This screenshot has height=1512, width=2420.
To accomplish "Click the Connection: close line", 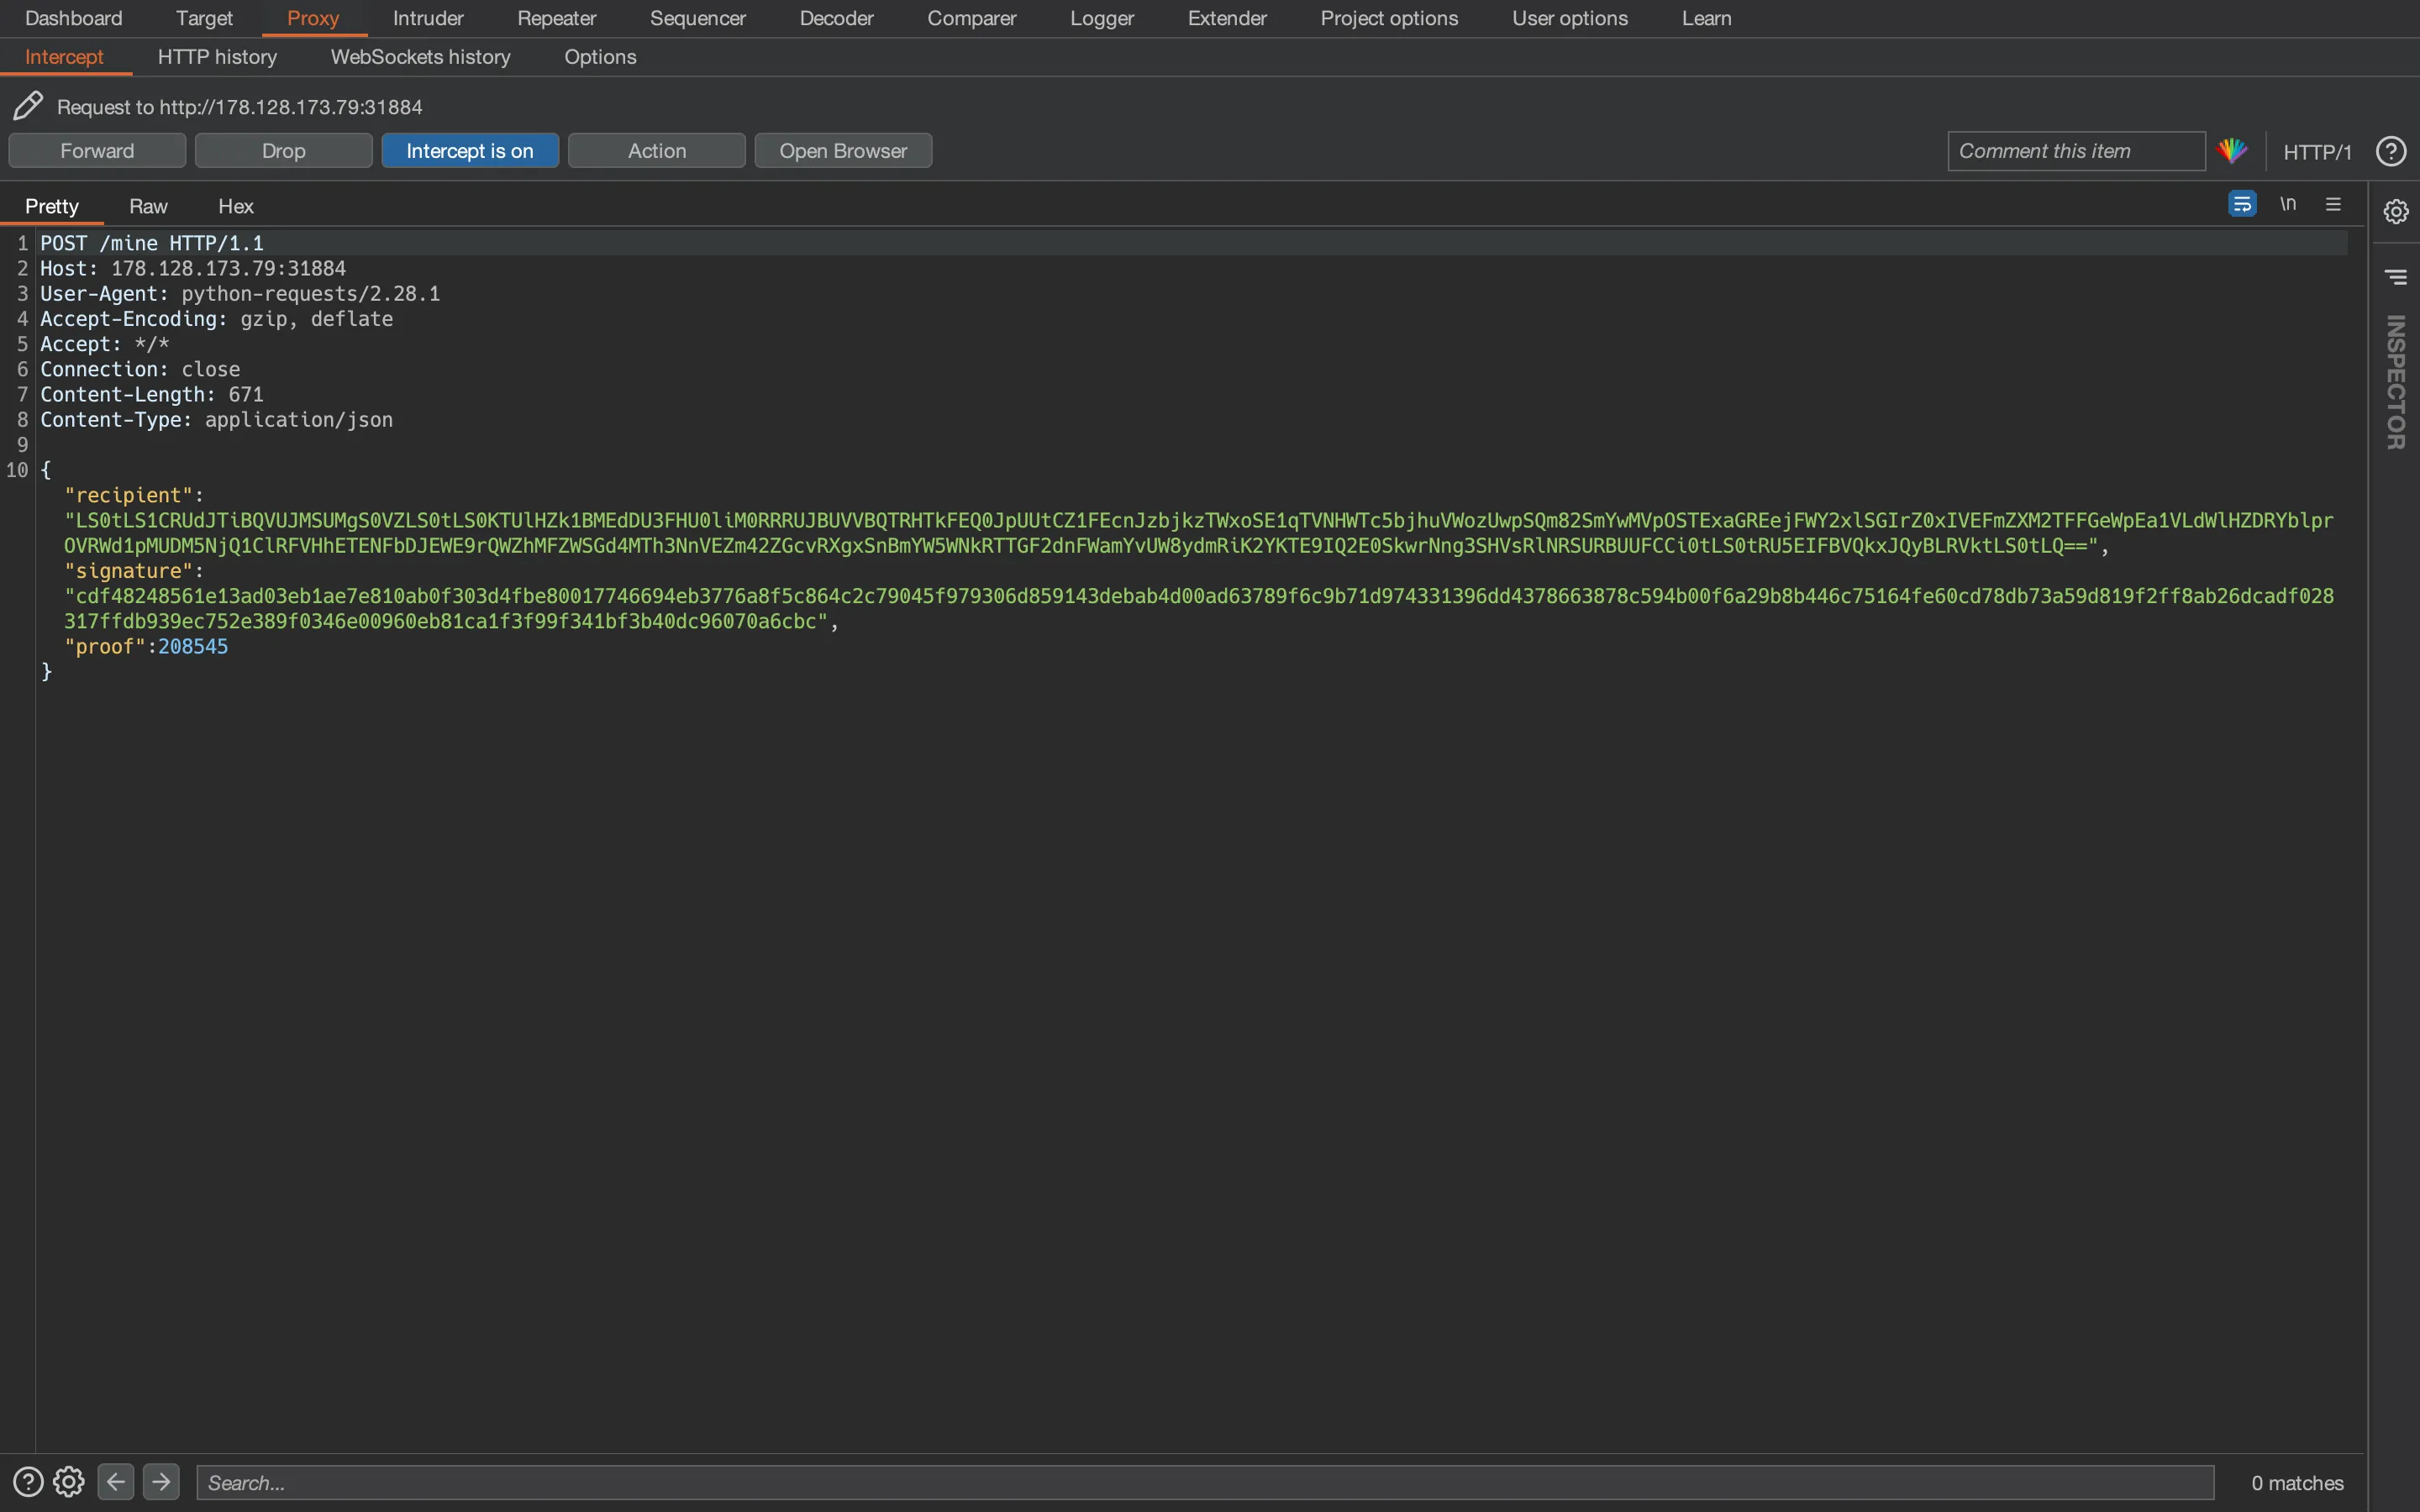I will pyautogui.click(x=140, y=369).
